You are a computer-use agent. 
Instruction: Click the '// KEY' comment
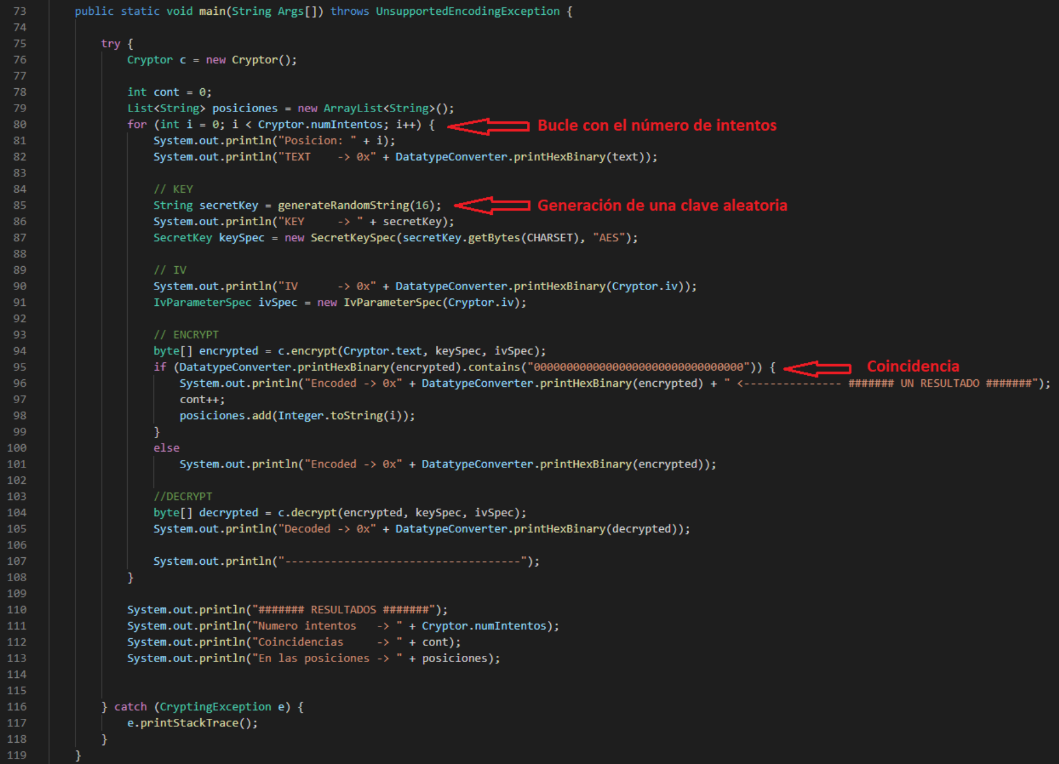[173, 189]
